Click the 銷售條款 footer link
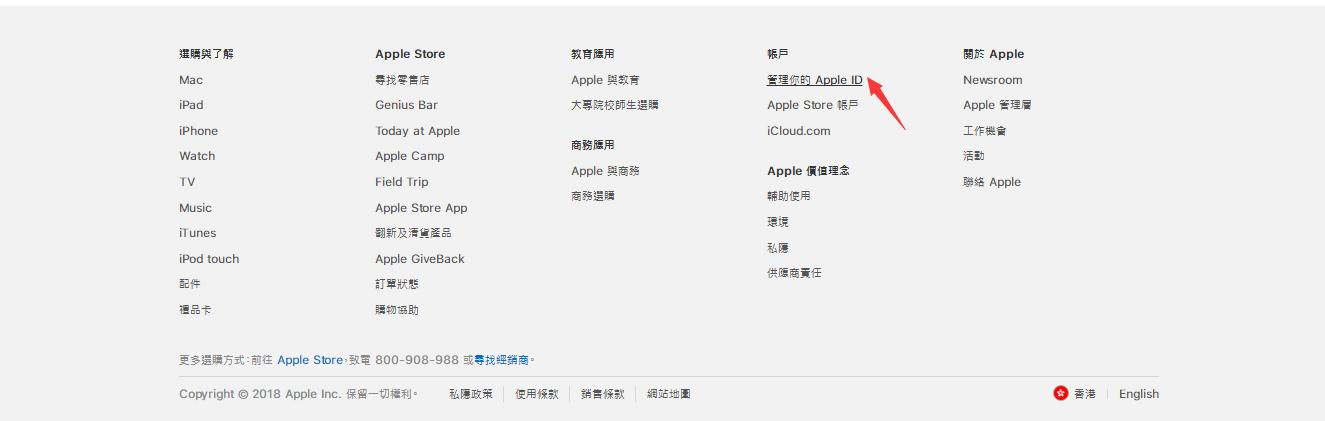 (603, 394)
